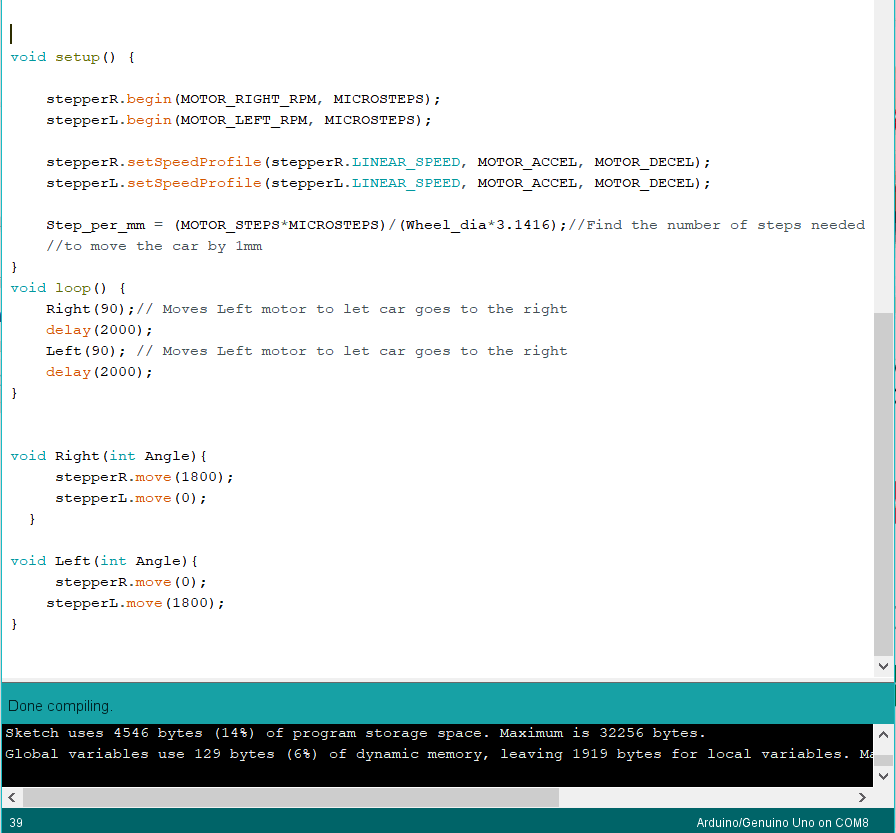
Task: Click the 'Done compiling.' status message
Action: click(x=61, y=706)
